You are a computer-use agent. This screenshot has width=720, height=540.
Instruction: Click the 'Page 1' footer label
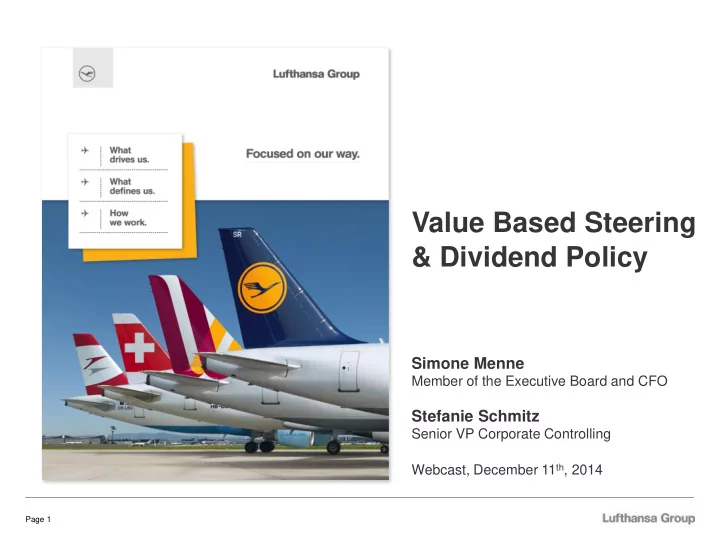coord(38,519)
